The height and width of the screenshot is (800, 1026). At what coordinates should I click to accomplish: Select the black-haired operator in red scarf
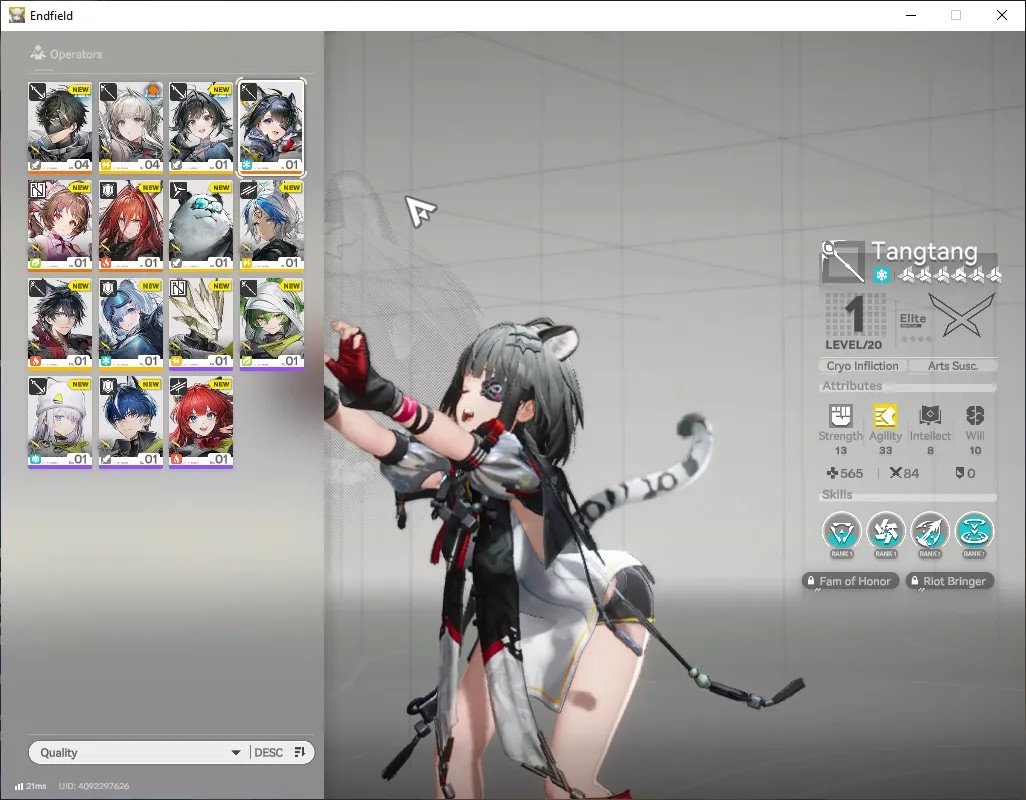click(x=60, y=323)
